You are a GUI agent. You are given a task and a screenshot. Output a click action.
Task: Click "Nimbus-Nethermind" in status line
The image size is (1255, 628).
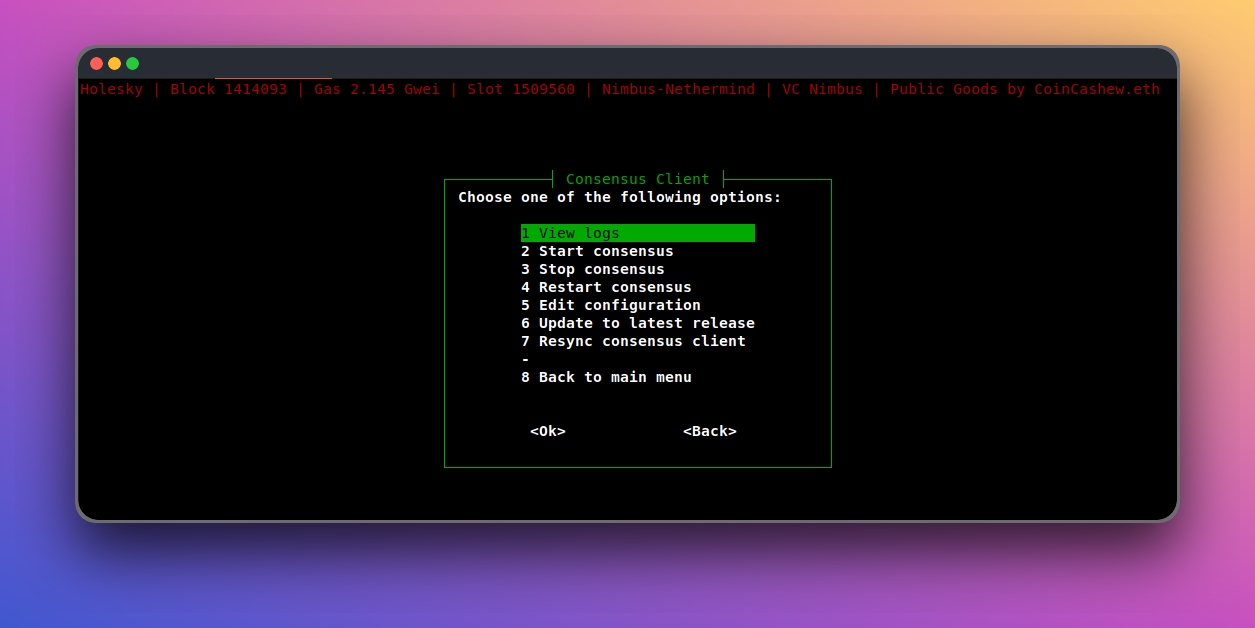[x=678, y=89]
